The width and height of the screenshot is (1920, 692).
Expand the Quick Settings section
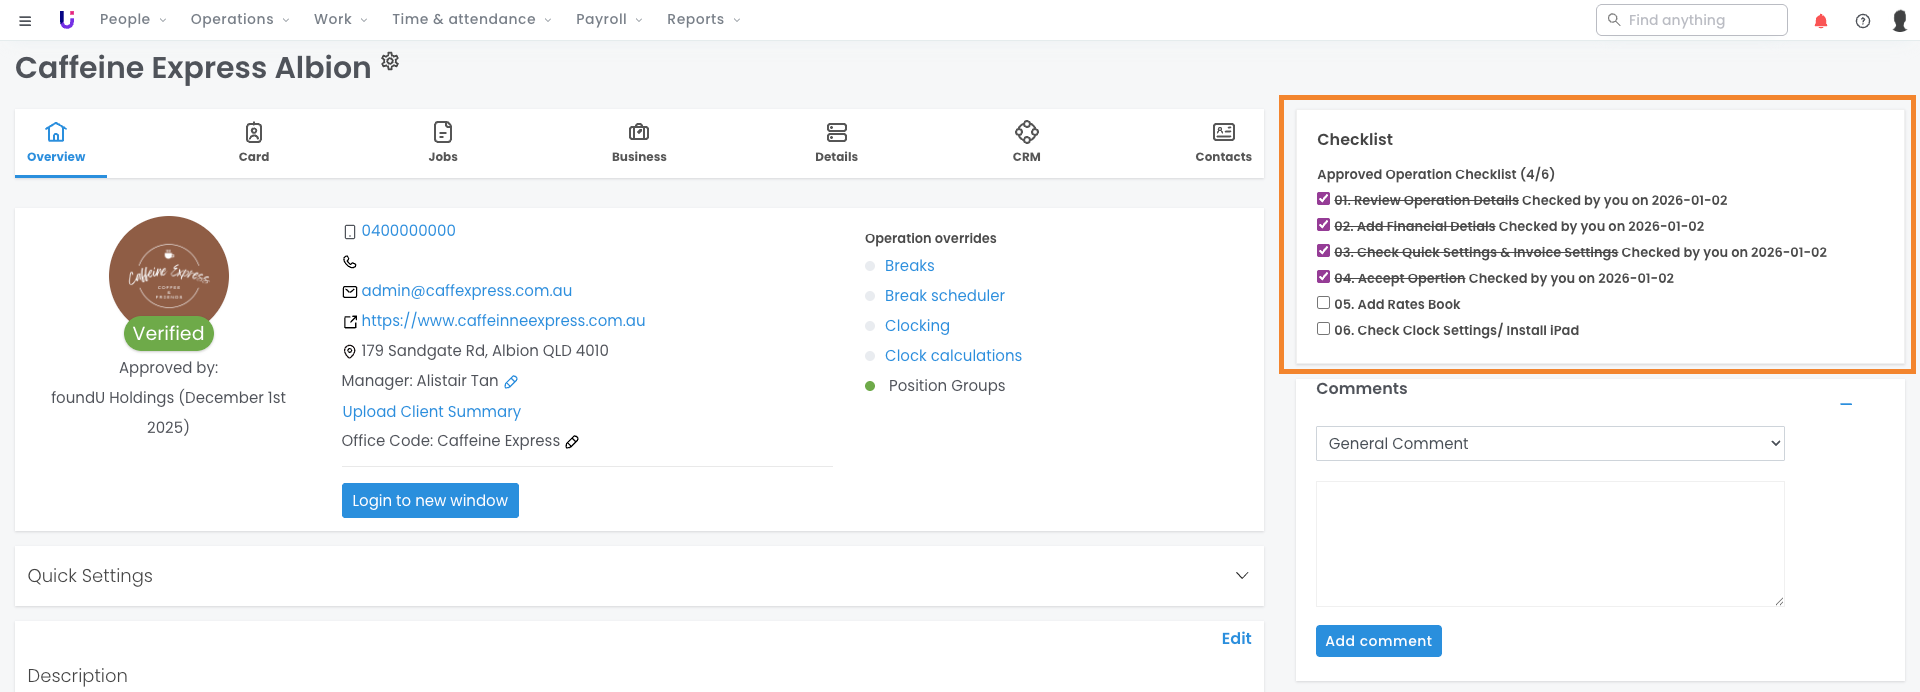coord(1241,576)
